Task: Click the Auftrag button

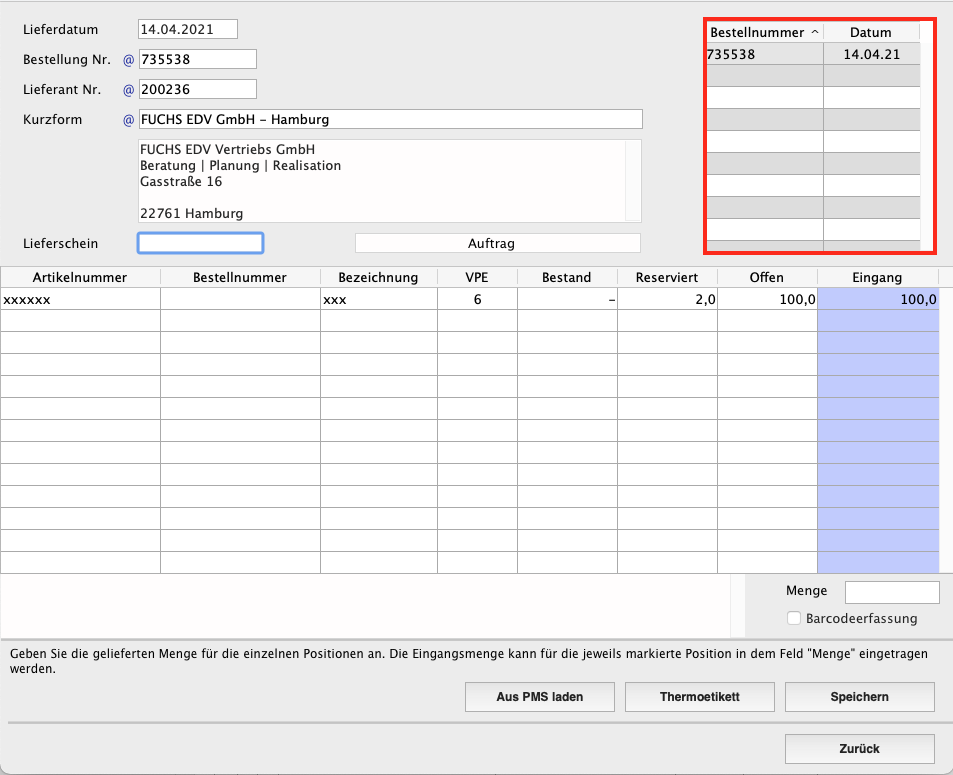Action: pos(497,243)
